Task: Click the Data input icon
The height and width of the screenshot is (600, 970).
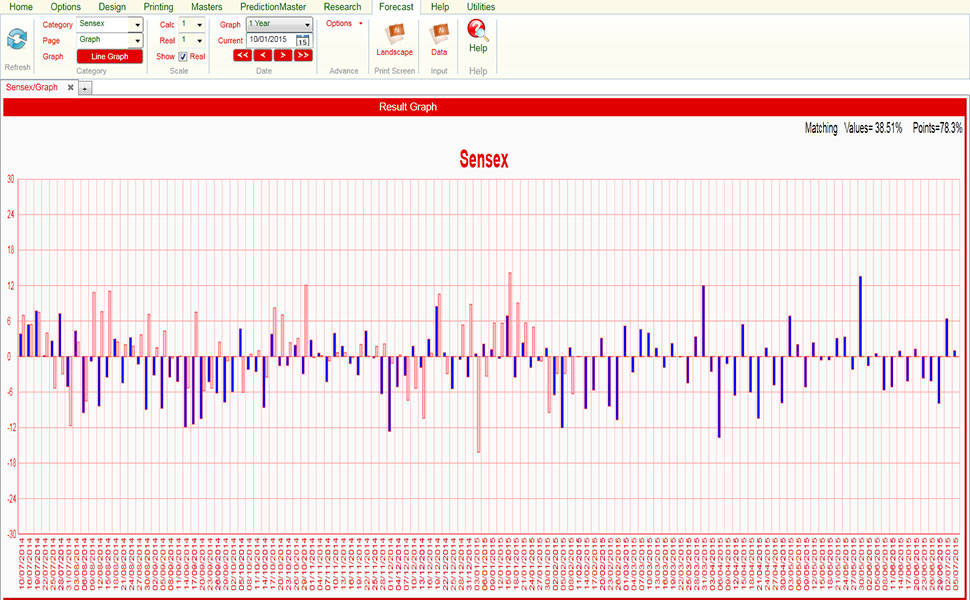Action: [439, 35]
